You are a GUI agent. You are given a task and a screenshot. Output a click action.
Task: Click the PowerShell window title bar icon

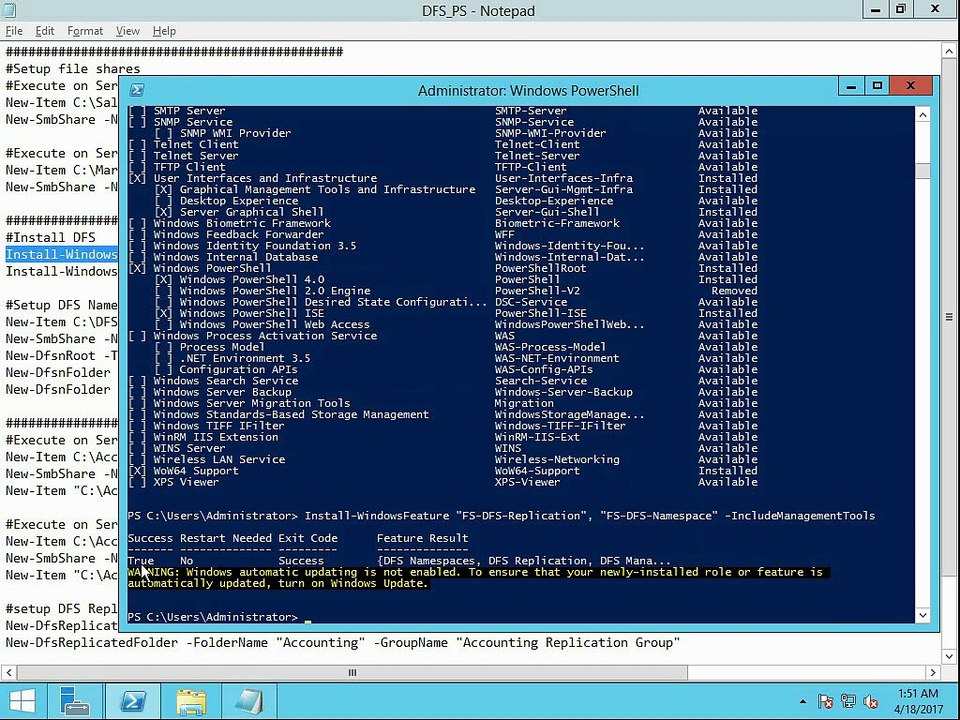pyautogui.click(x=137, y=90)
